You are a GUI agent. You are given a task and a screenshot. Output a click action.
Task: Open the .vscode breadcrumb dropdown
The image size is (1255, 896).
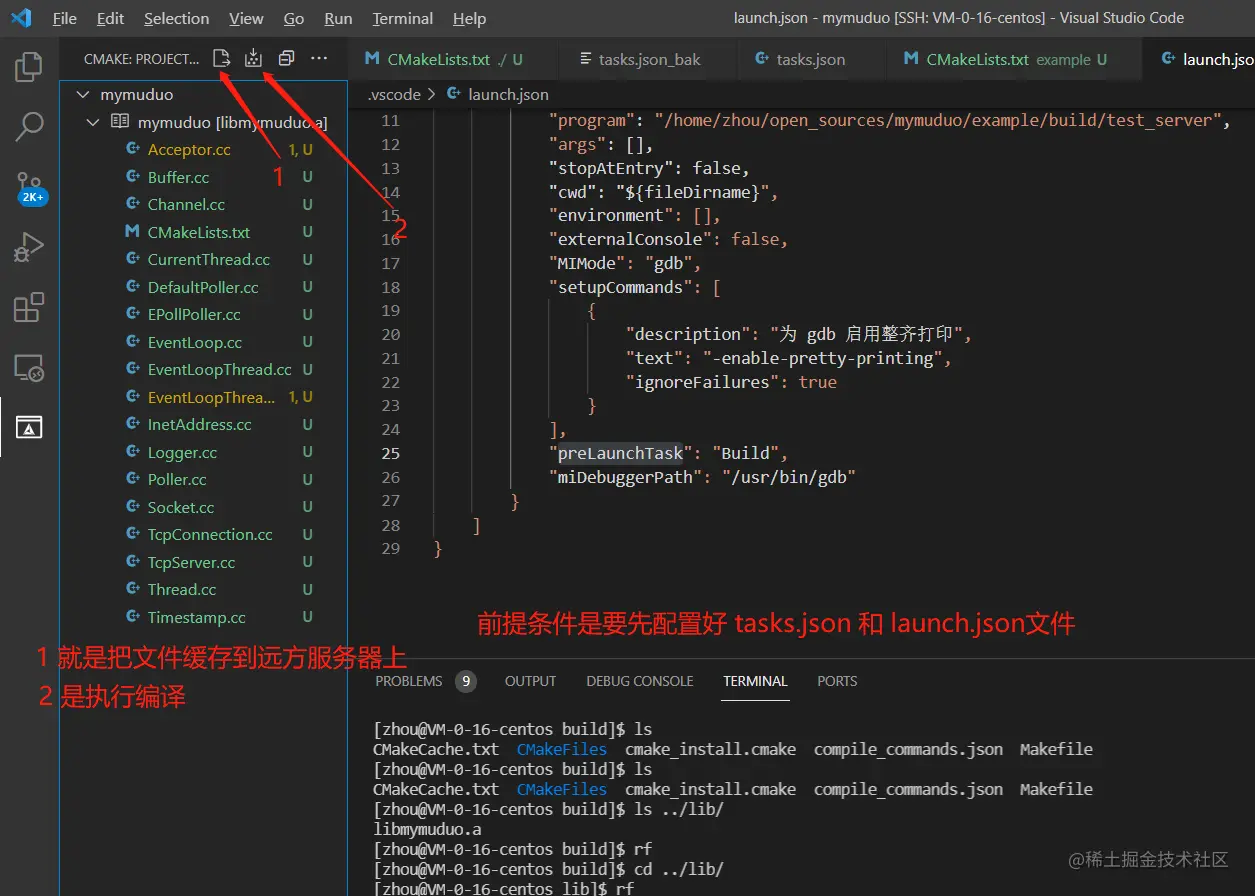(393, 94)
